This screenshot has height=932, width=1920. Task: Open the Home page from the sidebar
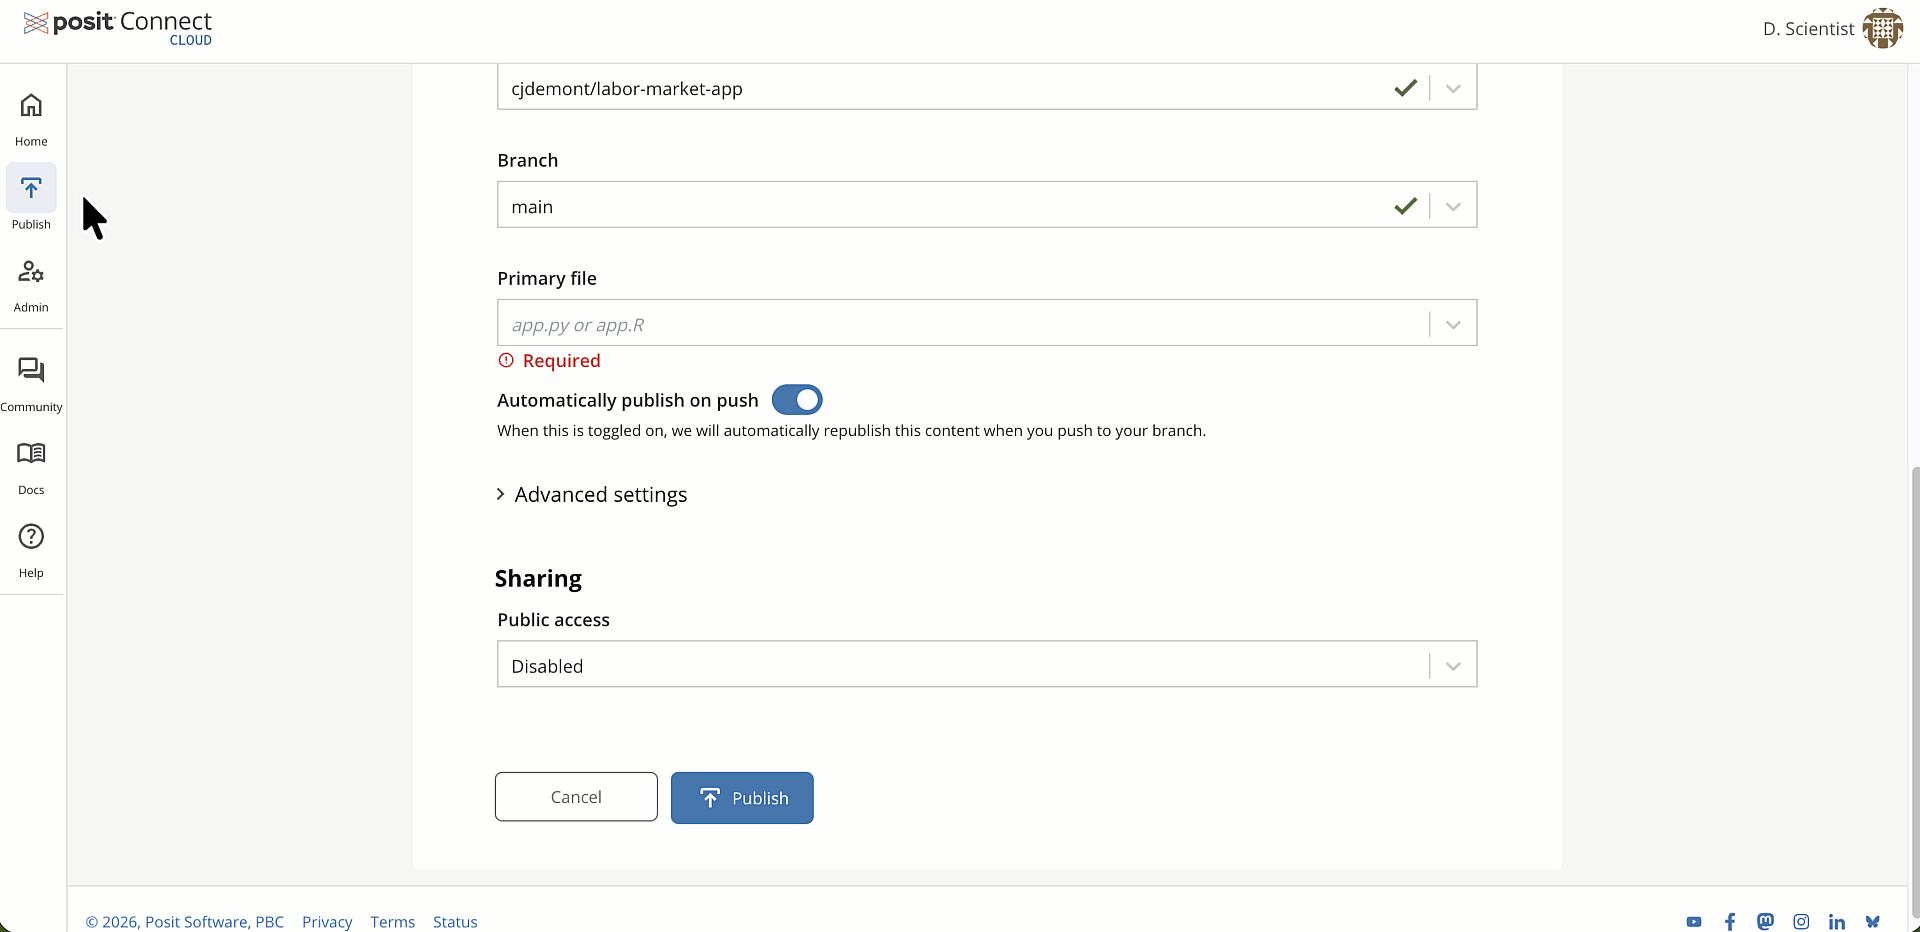31,118
